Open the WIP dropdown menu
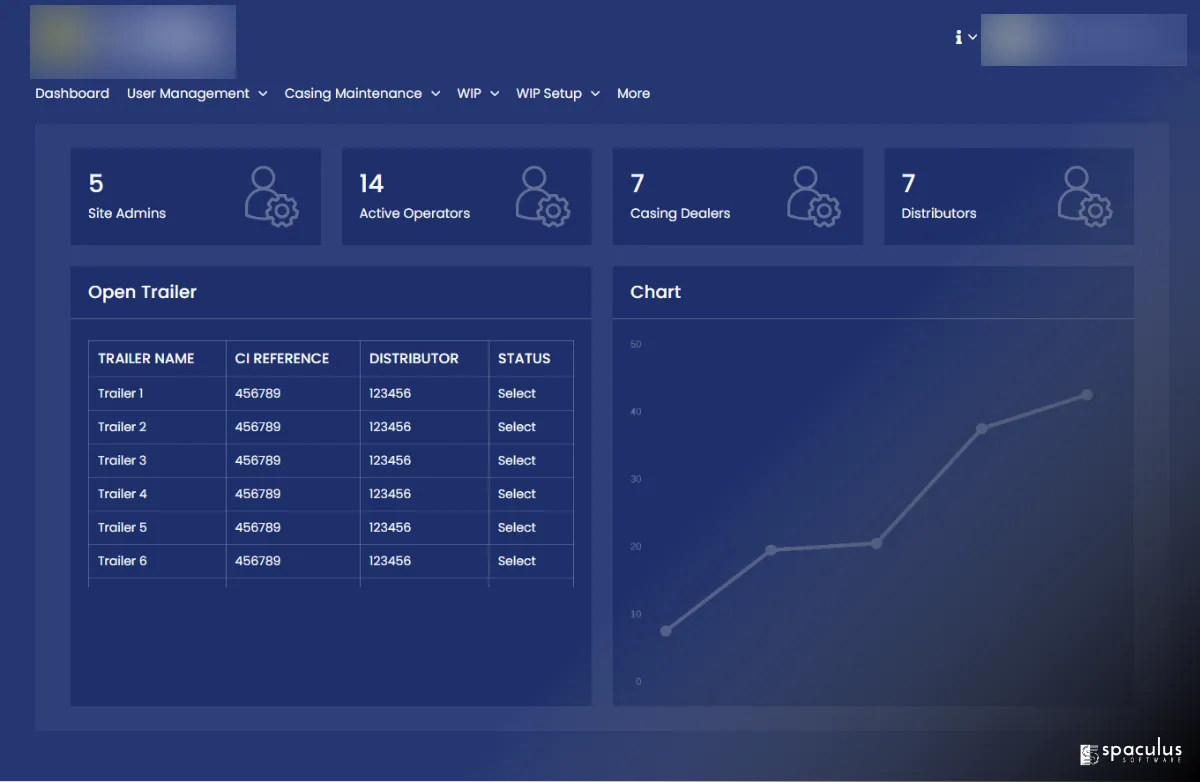Viewport: 1200px width, 782px height. pos(477,93)
